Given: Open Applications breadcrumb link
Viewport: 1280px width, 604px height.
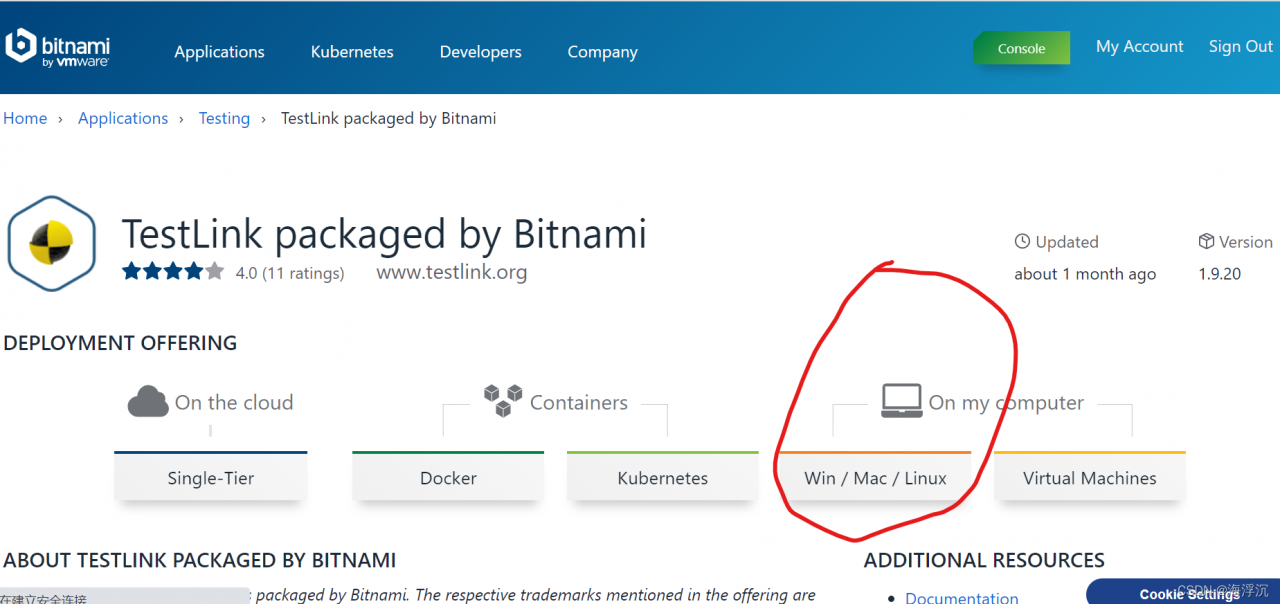Looking at the screenshot, I should click(x=123, y=118).
